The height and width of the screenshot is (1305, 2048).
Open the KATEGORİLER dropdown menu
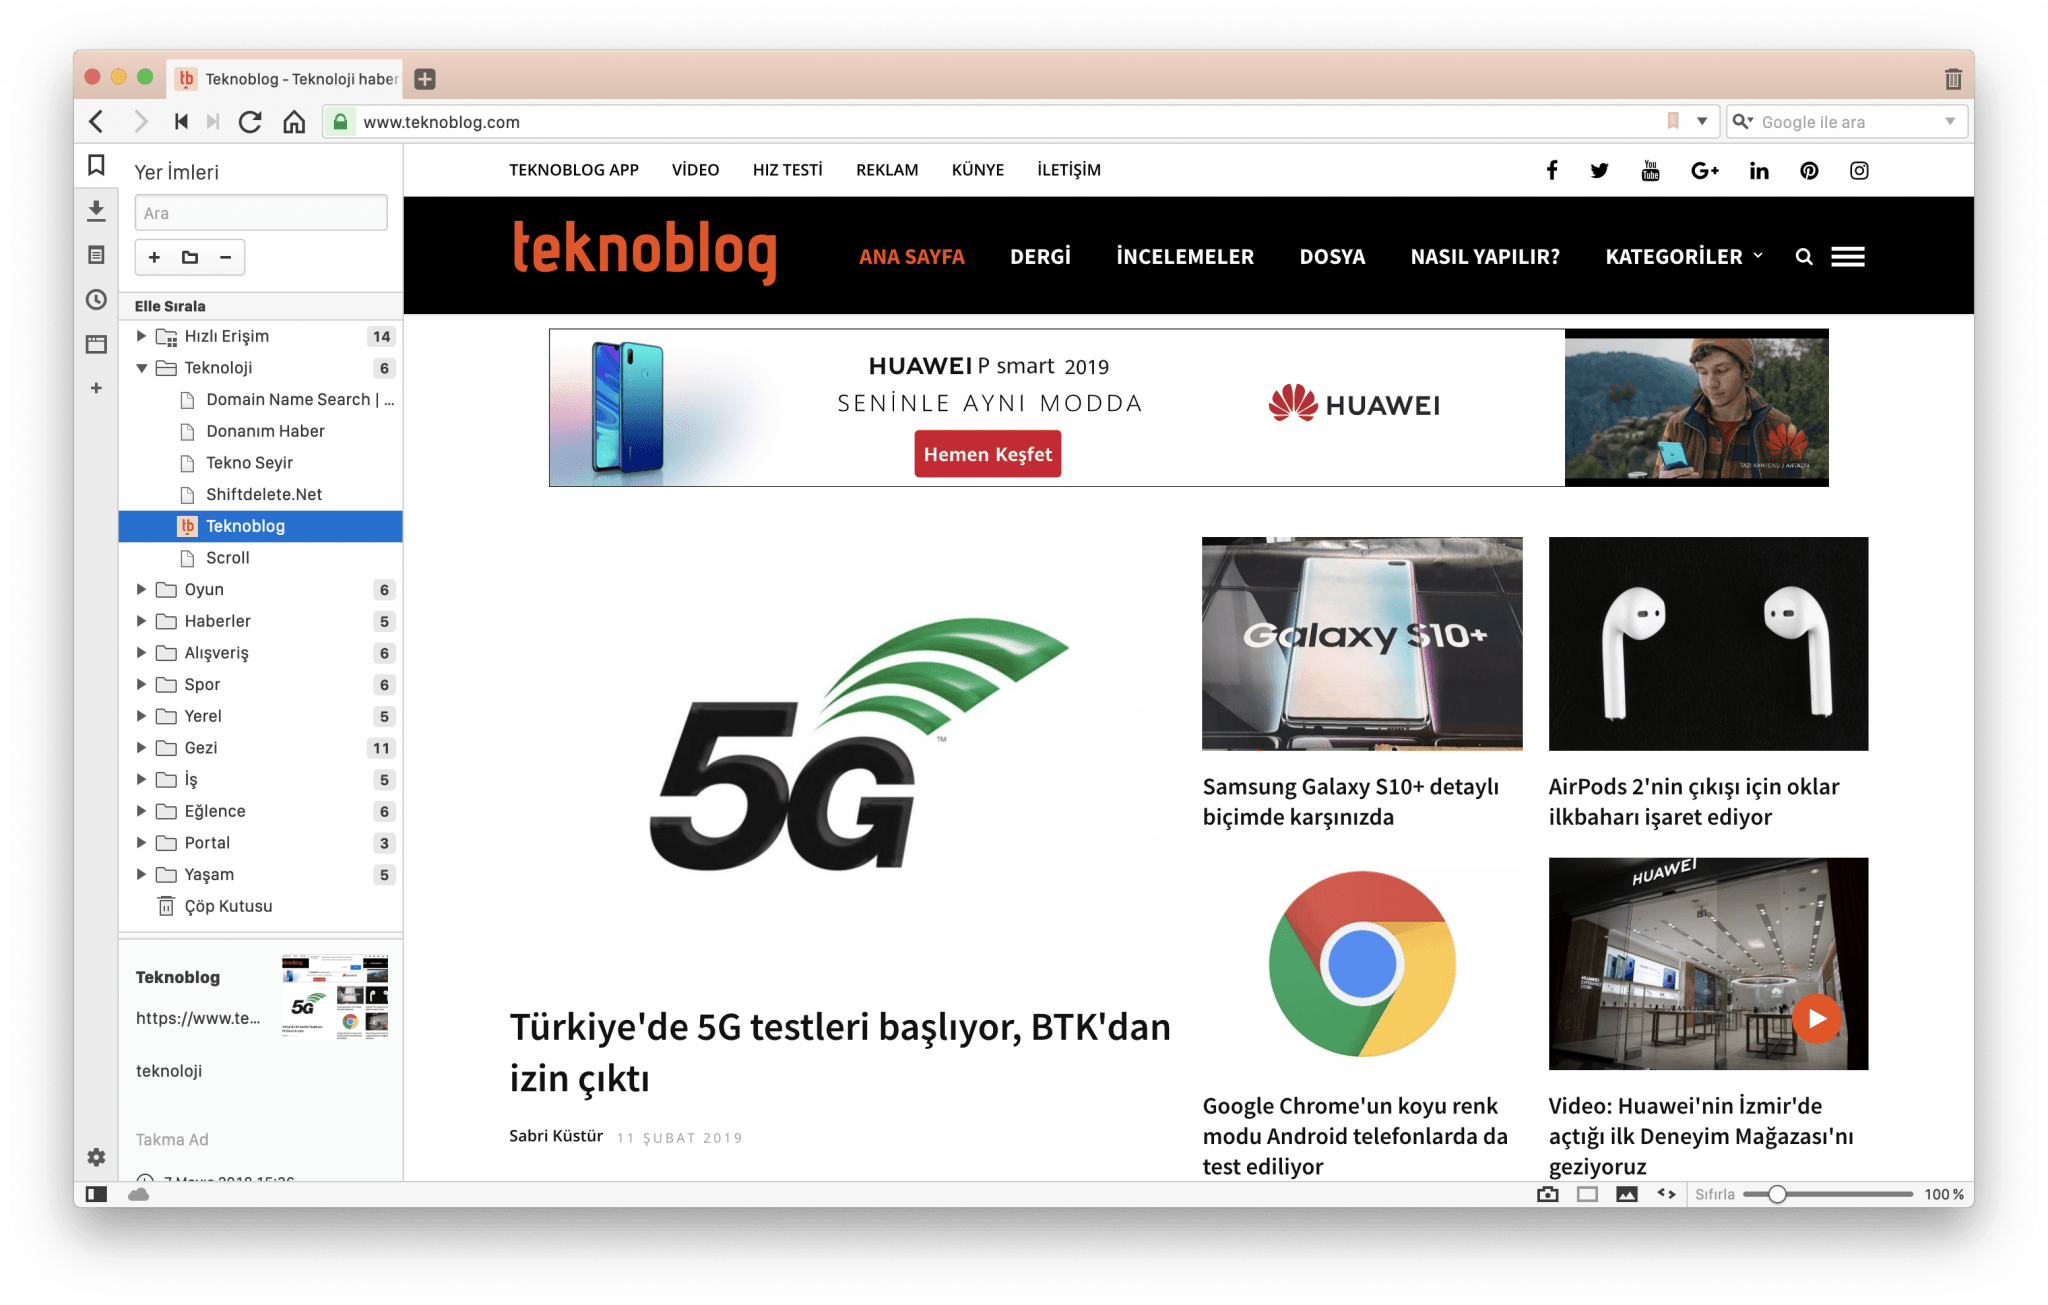(x=1684, y=257)
